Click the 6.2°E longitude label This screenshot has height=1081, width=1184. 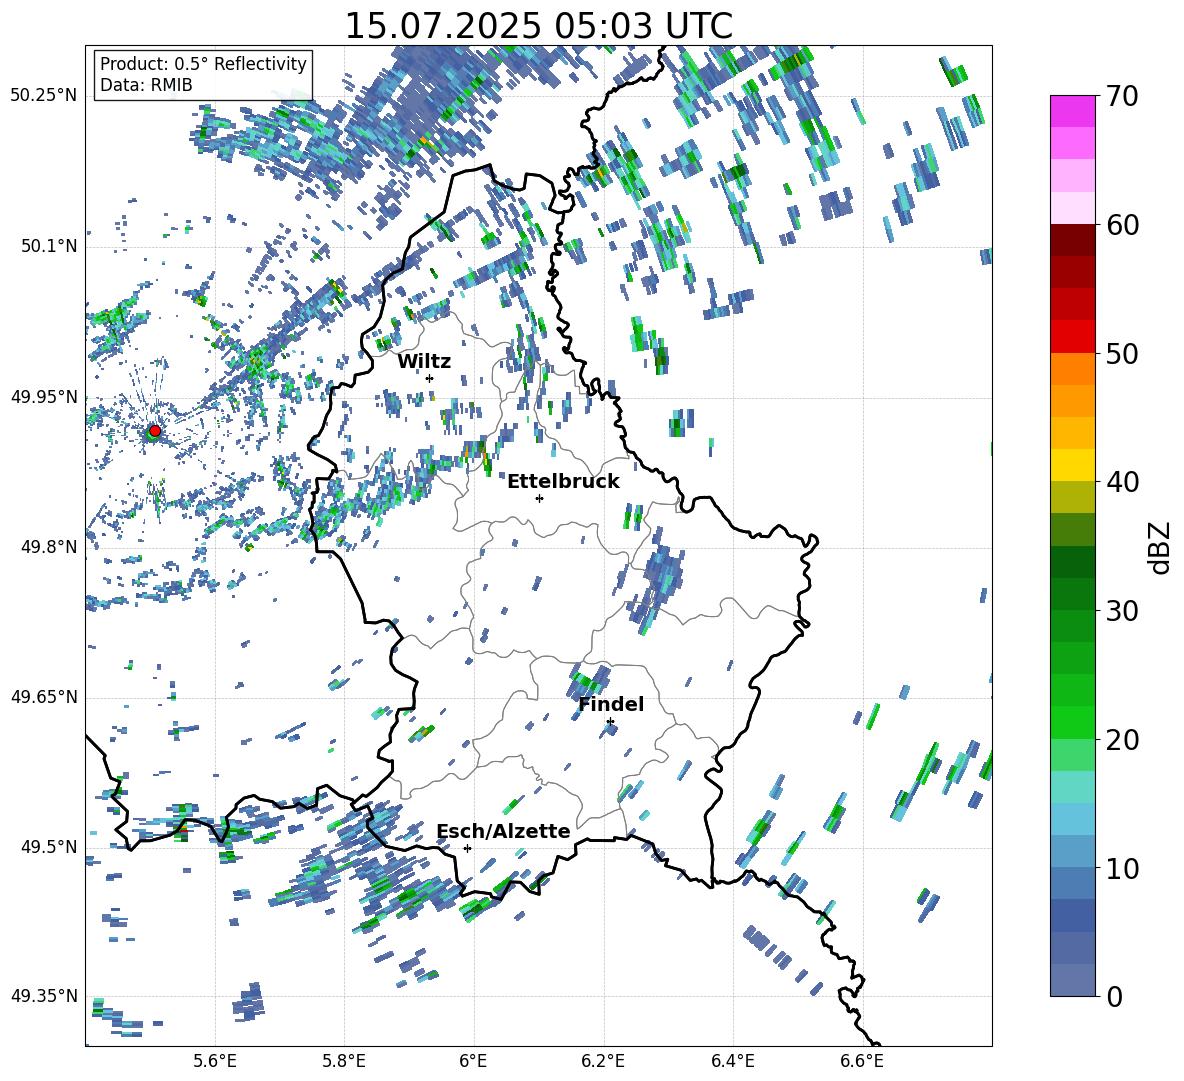603,1061
